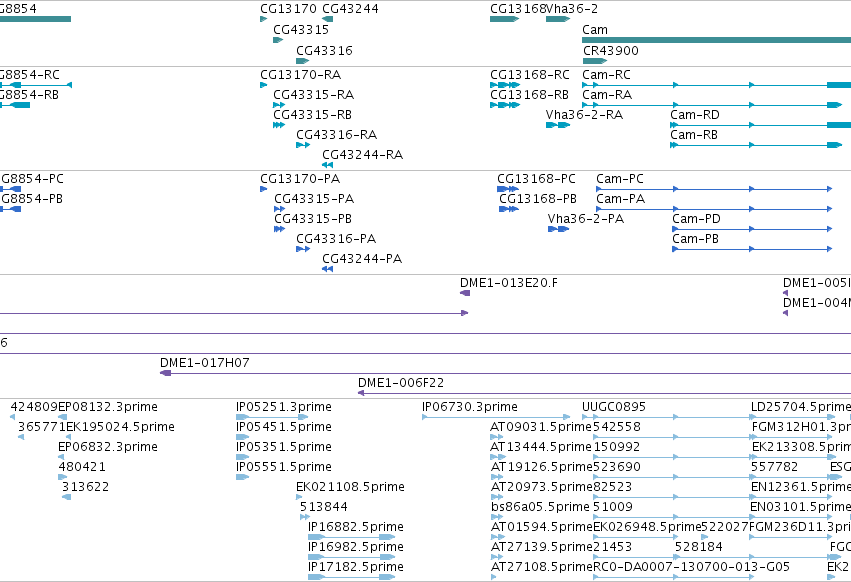Select transcript CG43315-RB
Viewport: 851px width, 582px height.
(279, 125)
